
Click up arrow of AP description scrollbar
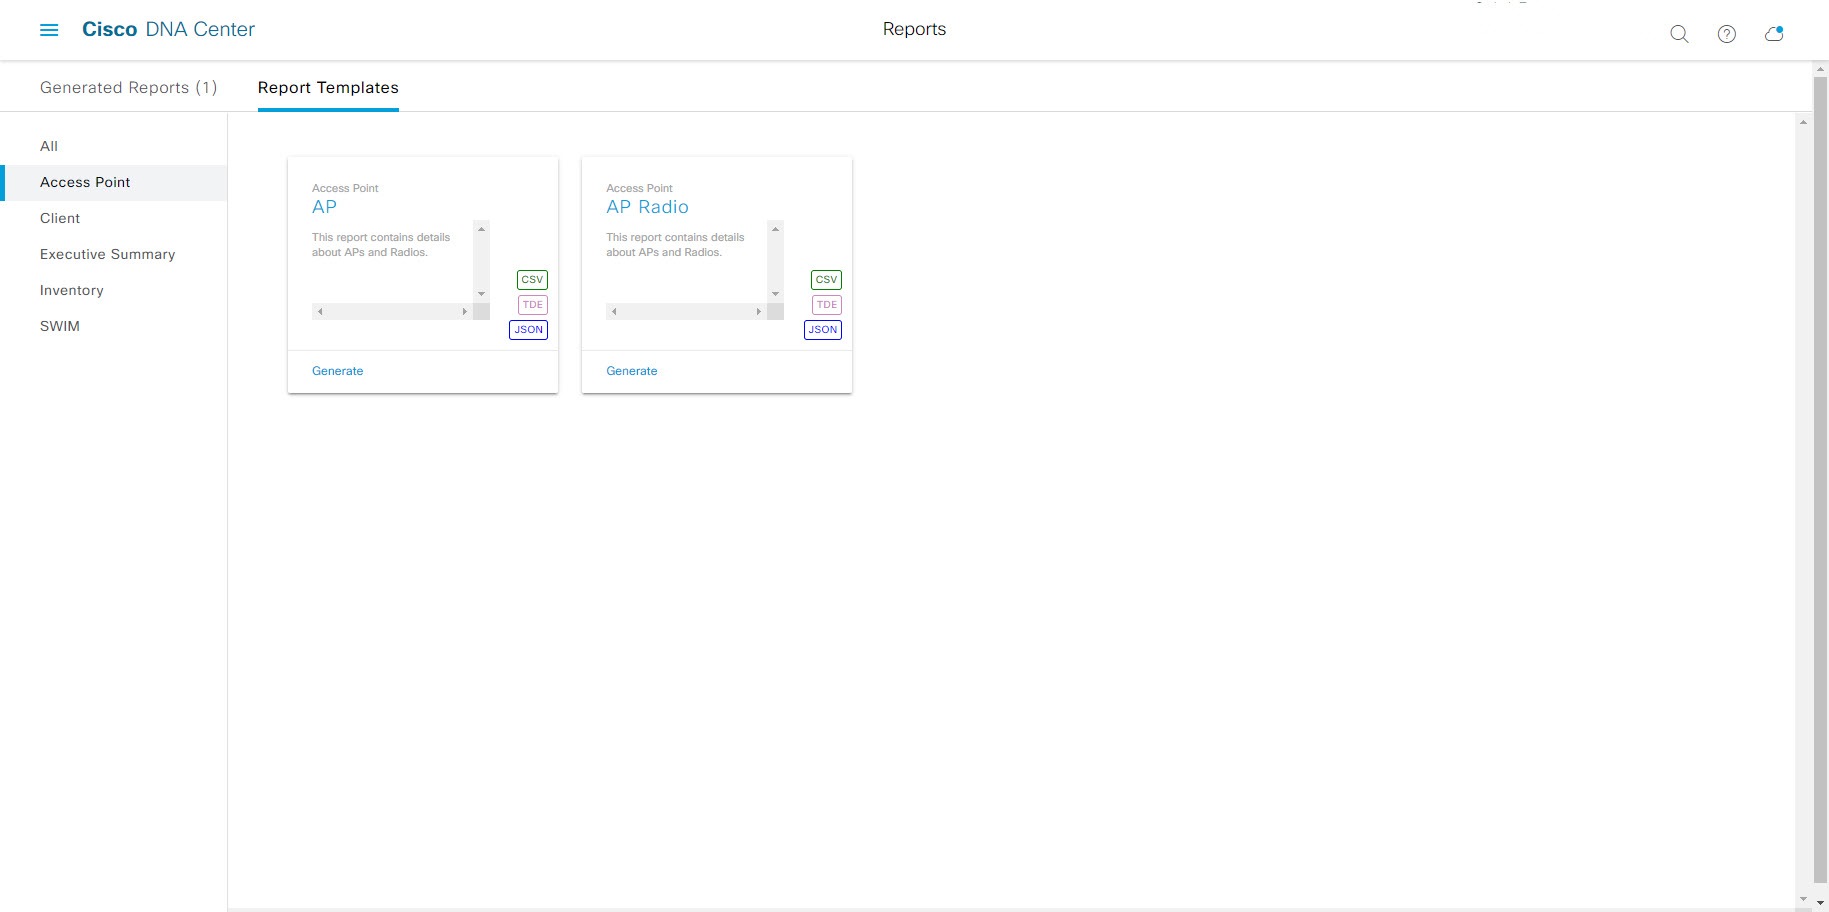coord(481,229)
